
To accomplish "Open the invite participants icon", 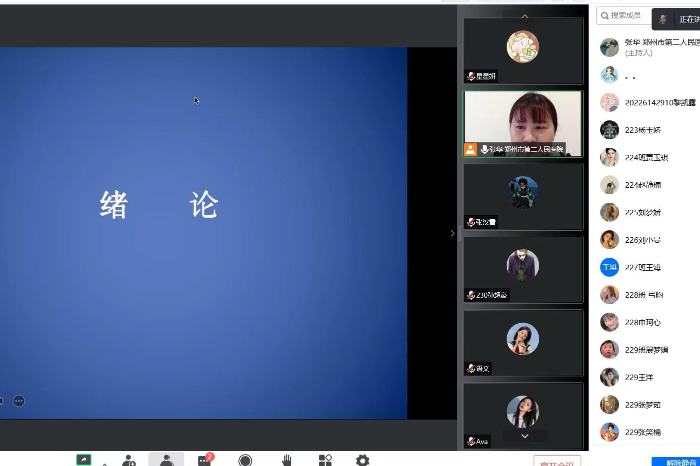I will coord(129,460).
